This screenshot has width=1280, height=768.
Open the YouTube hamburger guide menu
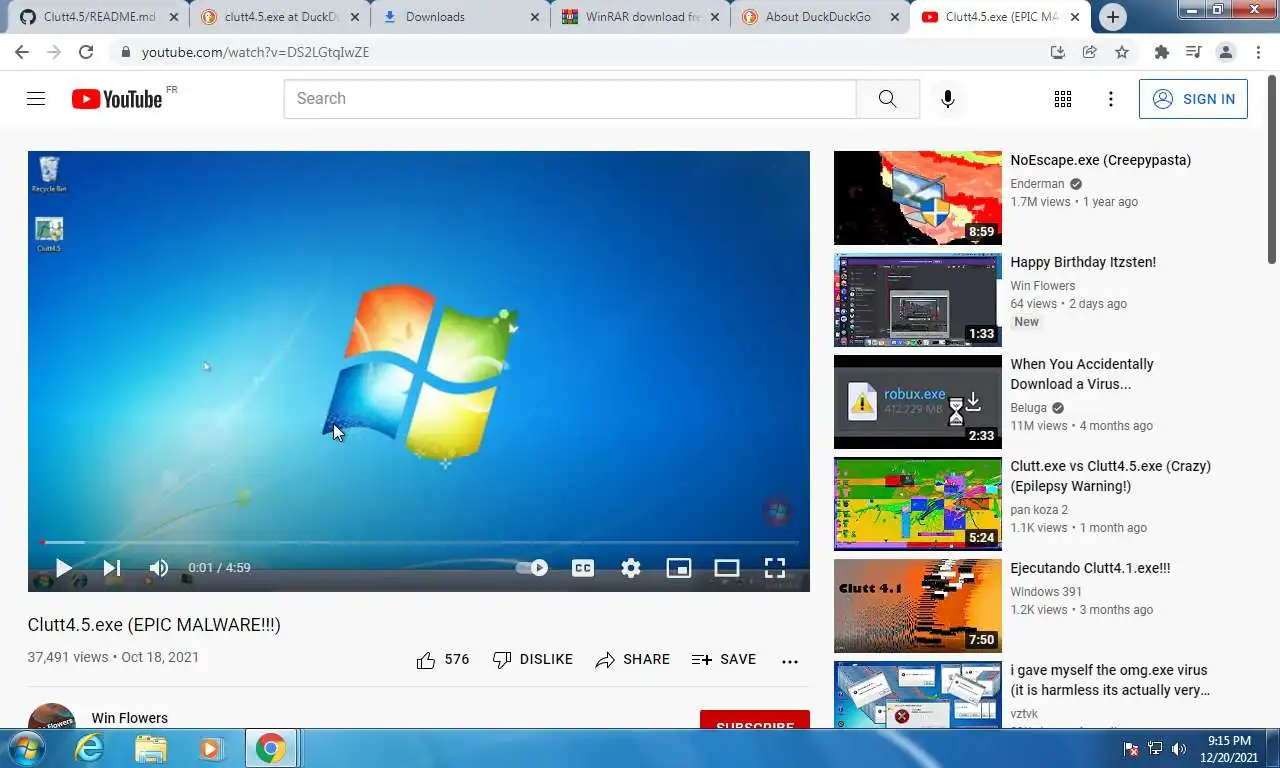coord(36,99)
